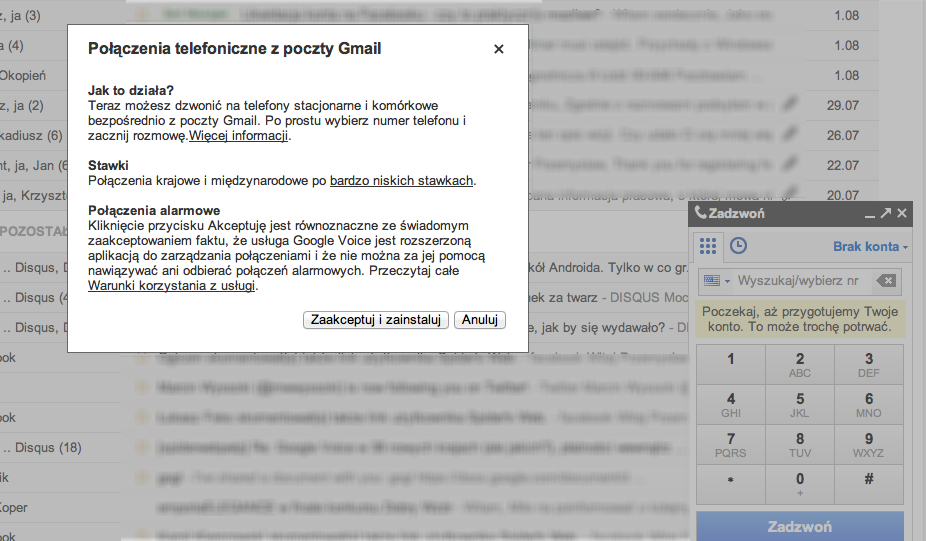926x541 pixels.
Task: Dial key 7 PQRS
Action: [731, 445]
